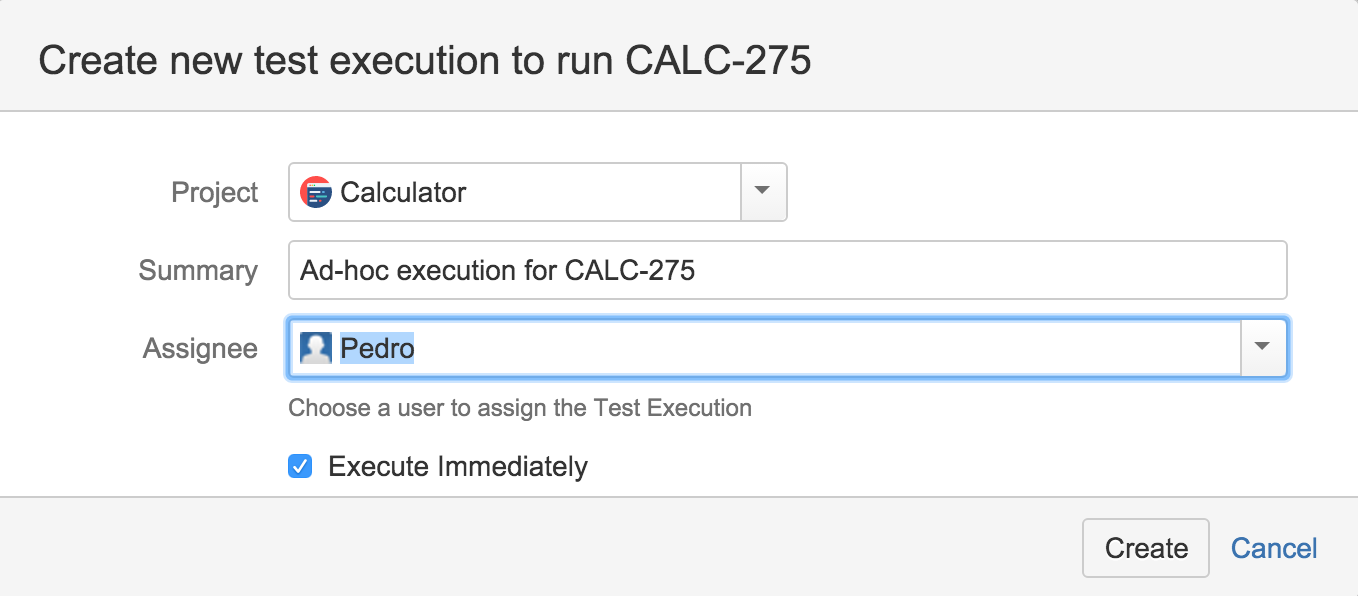Click the Create button
The image size is (1358, 596).
[x=1146, y=548]
